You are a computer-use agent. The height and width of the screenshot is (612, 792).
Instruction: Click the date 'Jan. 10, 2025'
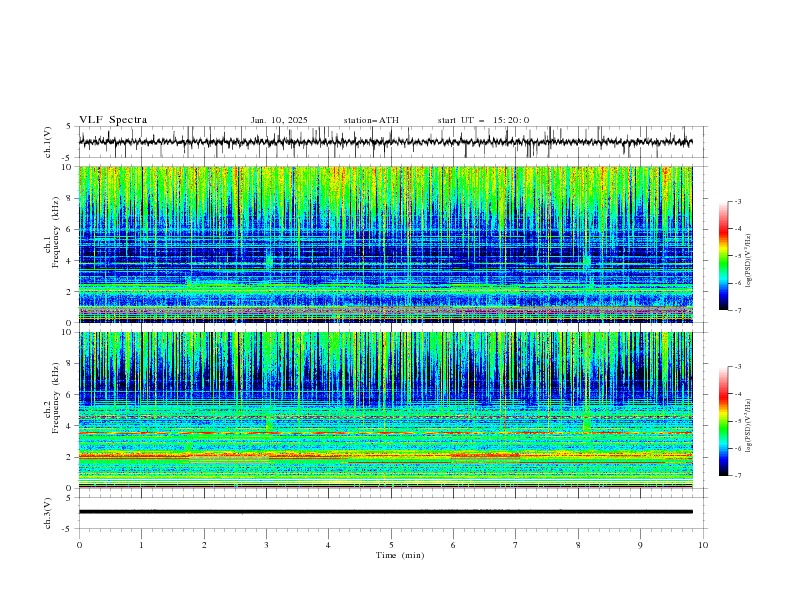coord(279,120)
